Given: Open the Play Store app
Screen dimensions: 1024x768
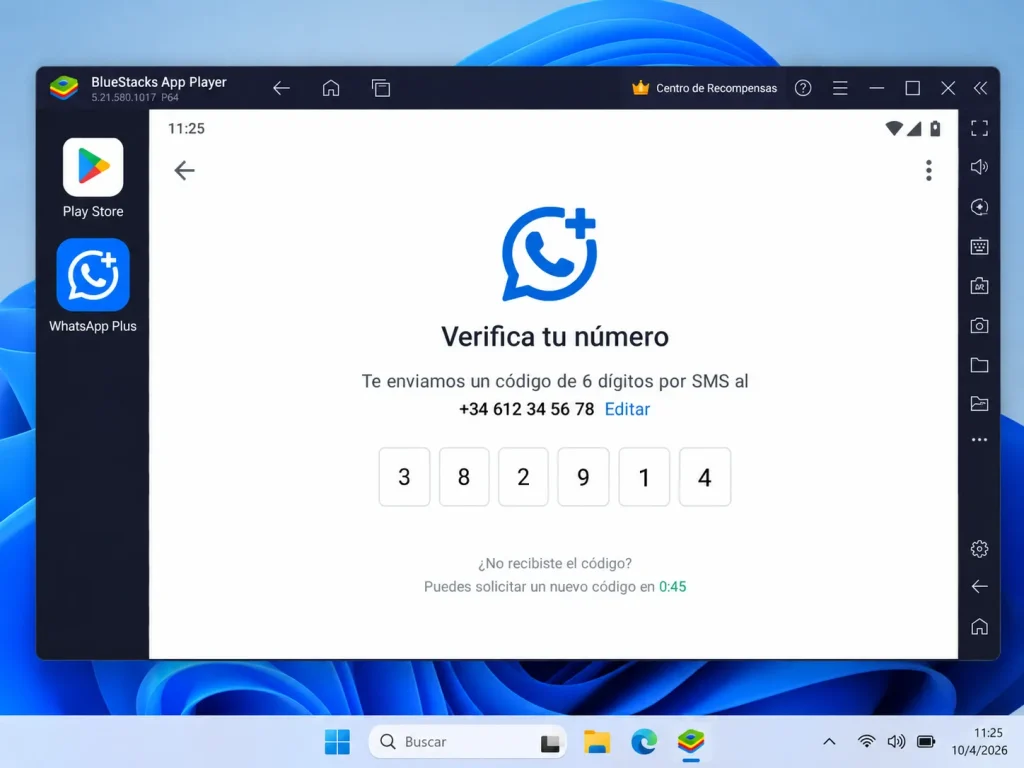Looking at the screenshot, I should coord(93,167).
